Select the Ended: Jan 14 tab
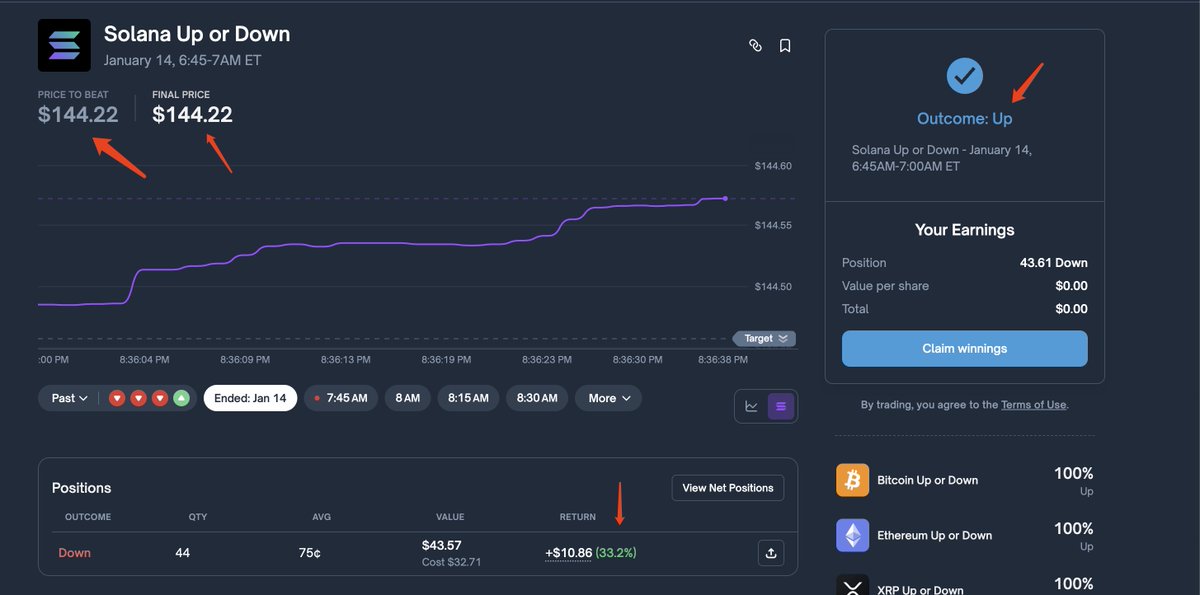Viewport: 1200px width, 595px height. 250,398
